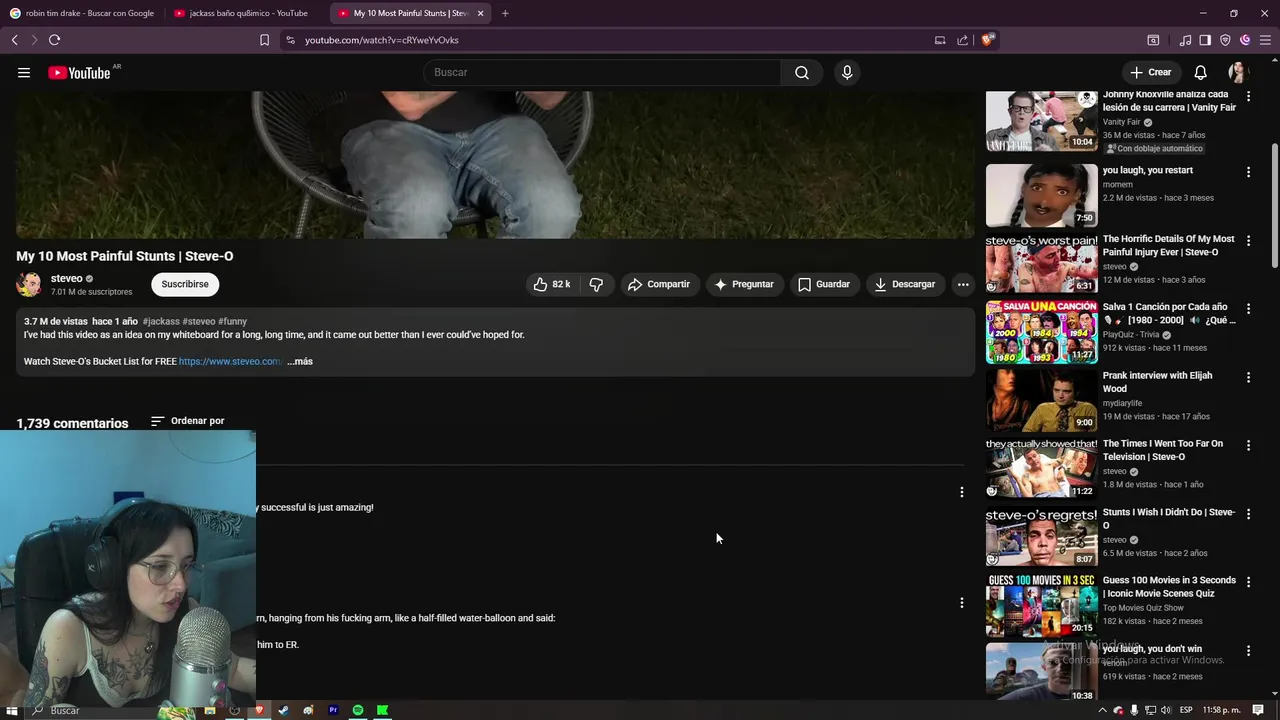Image resolution: width=1280 pixels, height=720 pixels.
Task: Save video with Guardar
Action: (x=824, y=284)
